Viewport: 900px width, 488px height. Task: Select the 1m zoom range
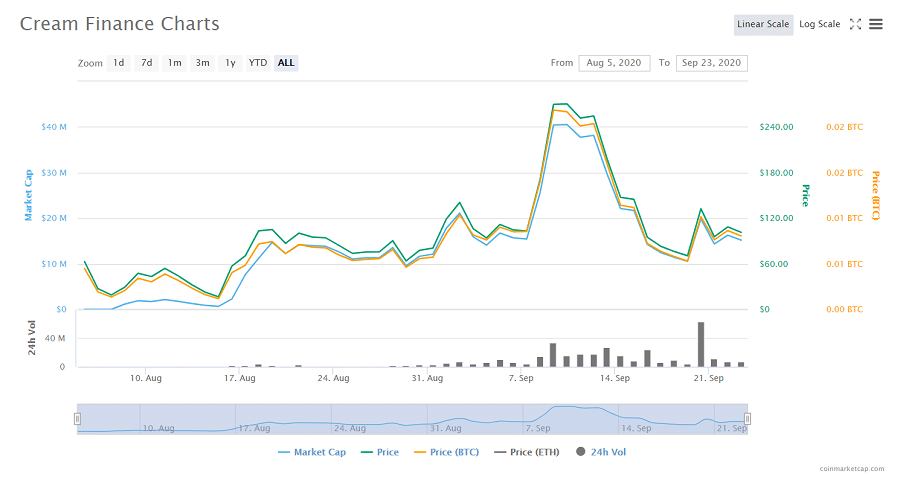click(175, 63)
